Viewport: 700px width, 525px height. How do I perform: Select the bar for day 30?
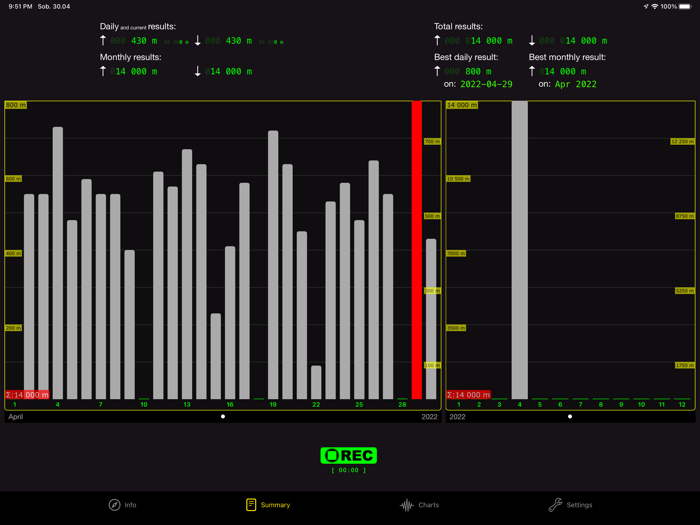coord(431,319)
